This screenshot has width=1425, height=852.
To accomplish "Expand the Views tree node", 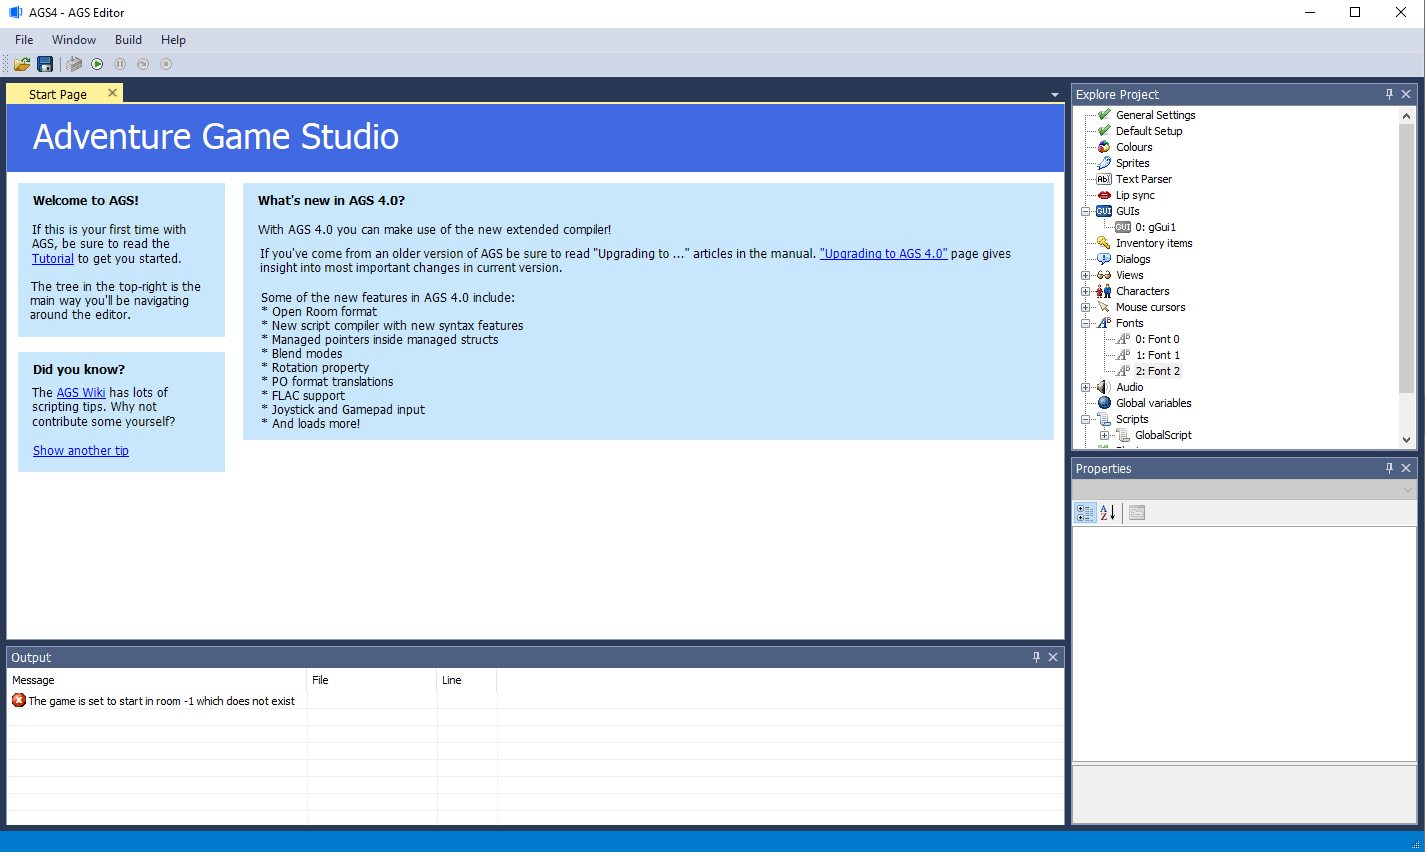I will (x=1086, y=275).
